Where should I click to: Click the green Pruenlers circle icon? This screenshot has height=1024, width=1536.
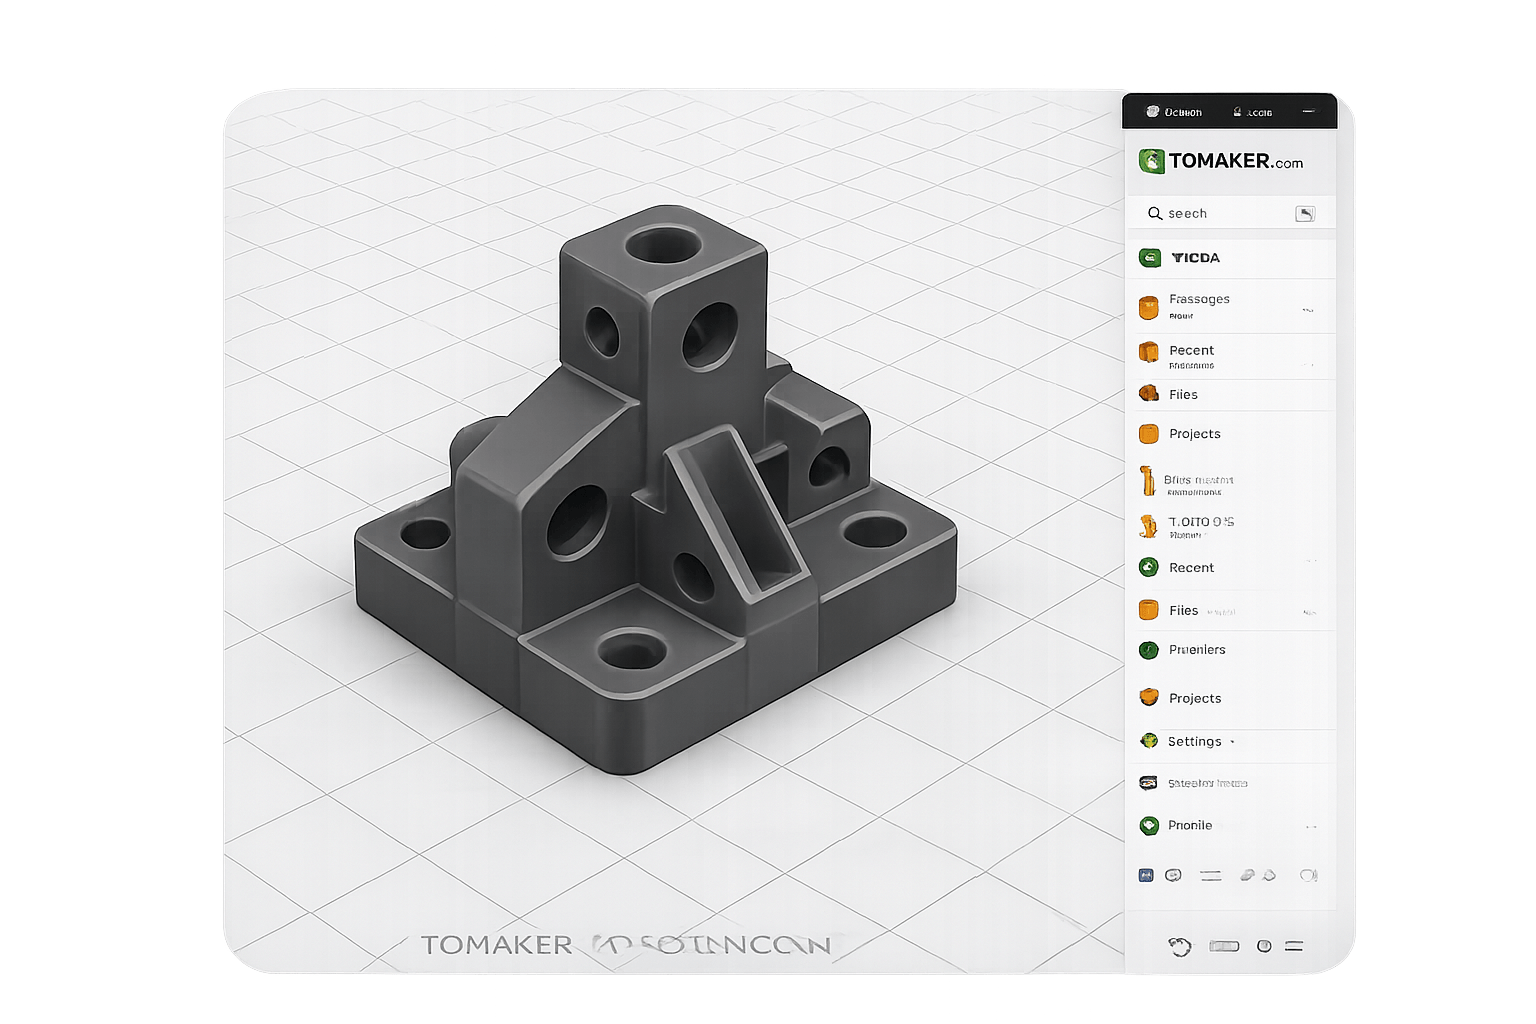tap(1149, 650)
